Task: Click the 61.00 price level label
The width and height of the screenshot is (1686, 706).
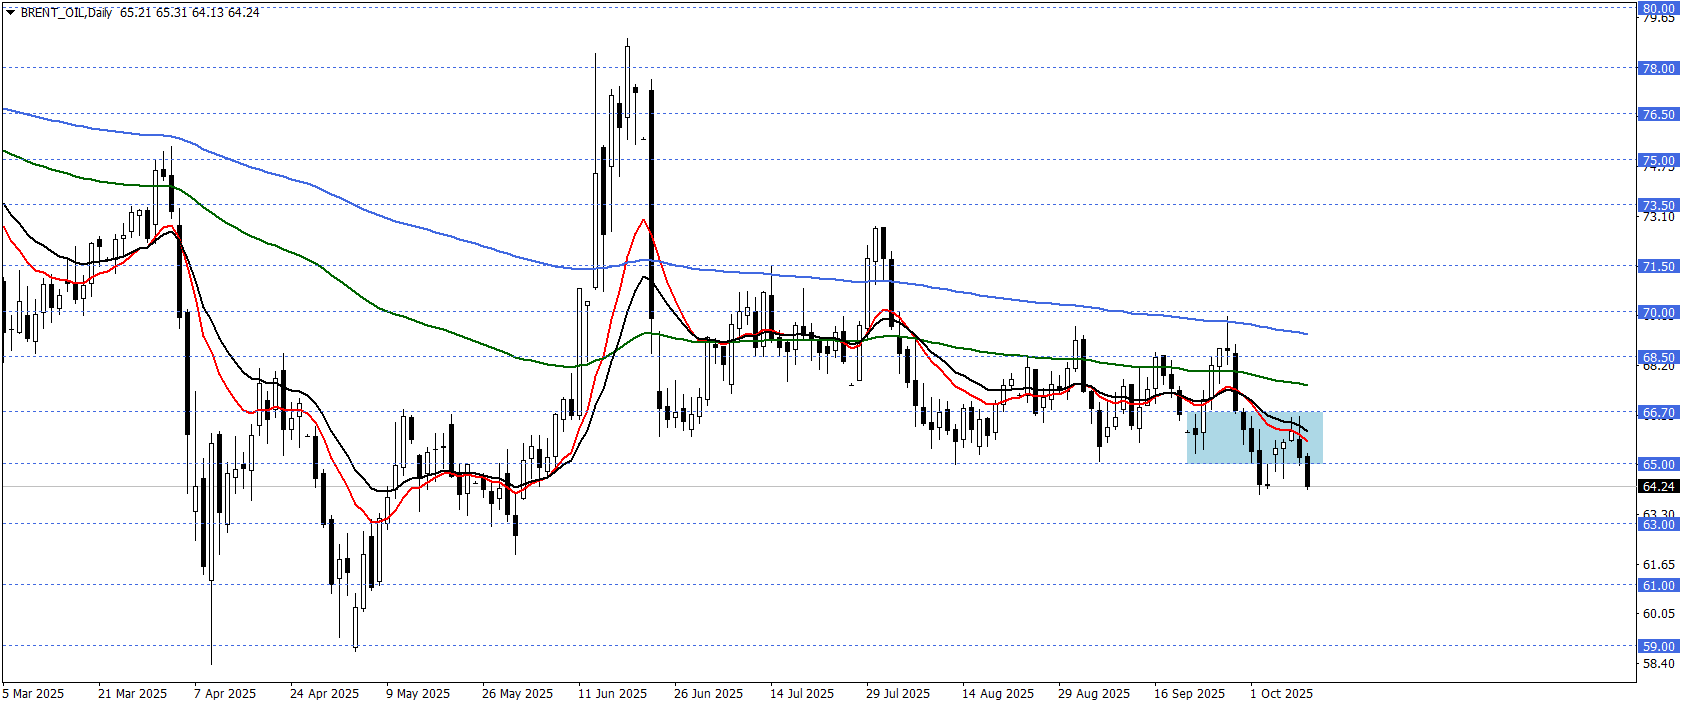Action: point(1658,585)
